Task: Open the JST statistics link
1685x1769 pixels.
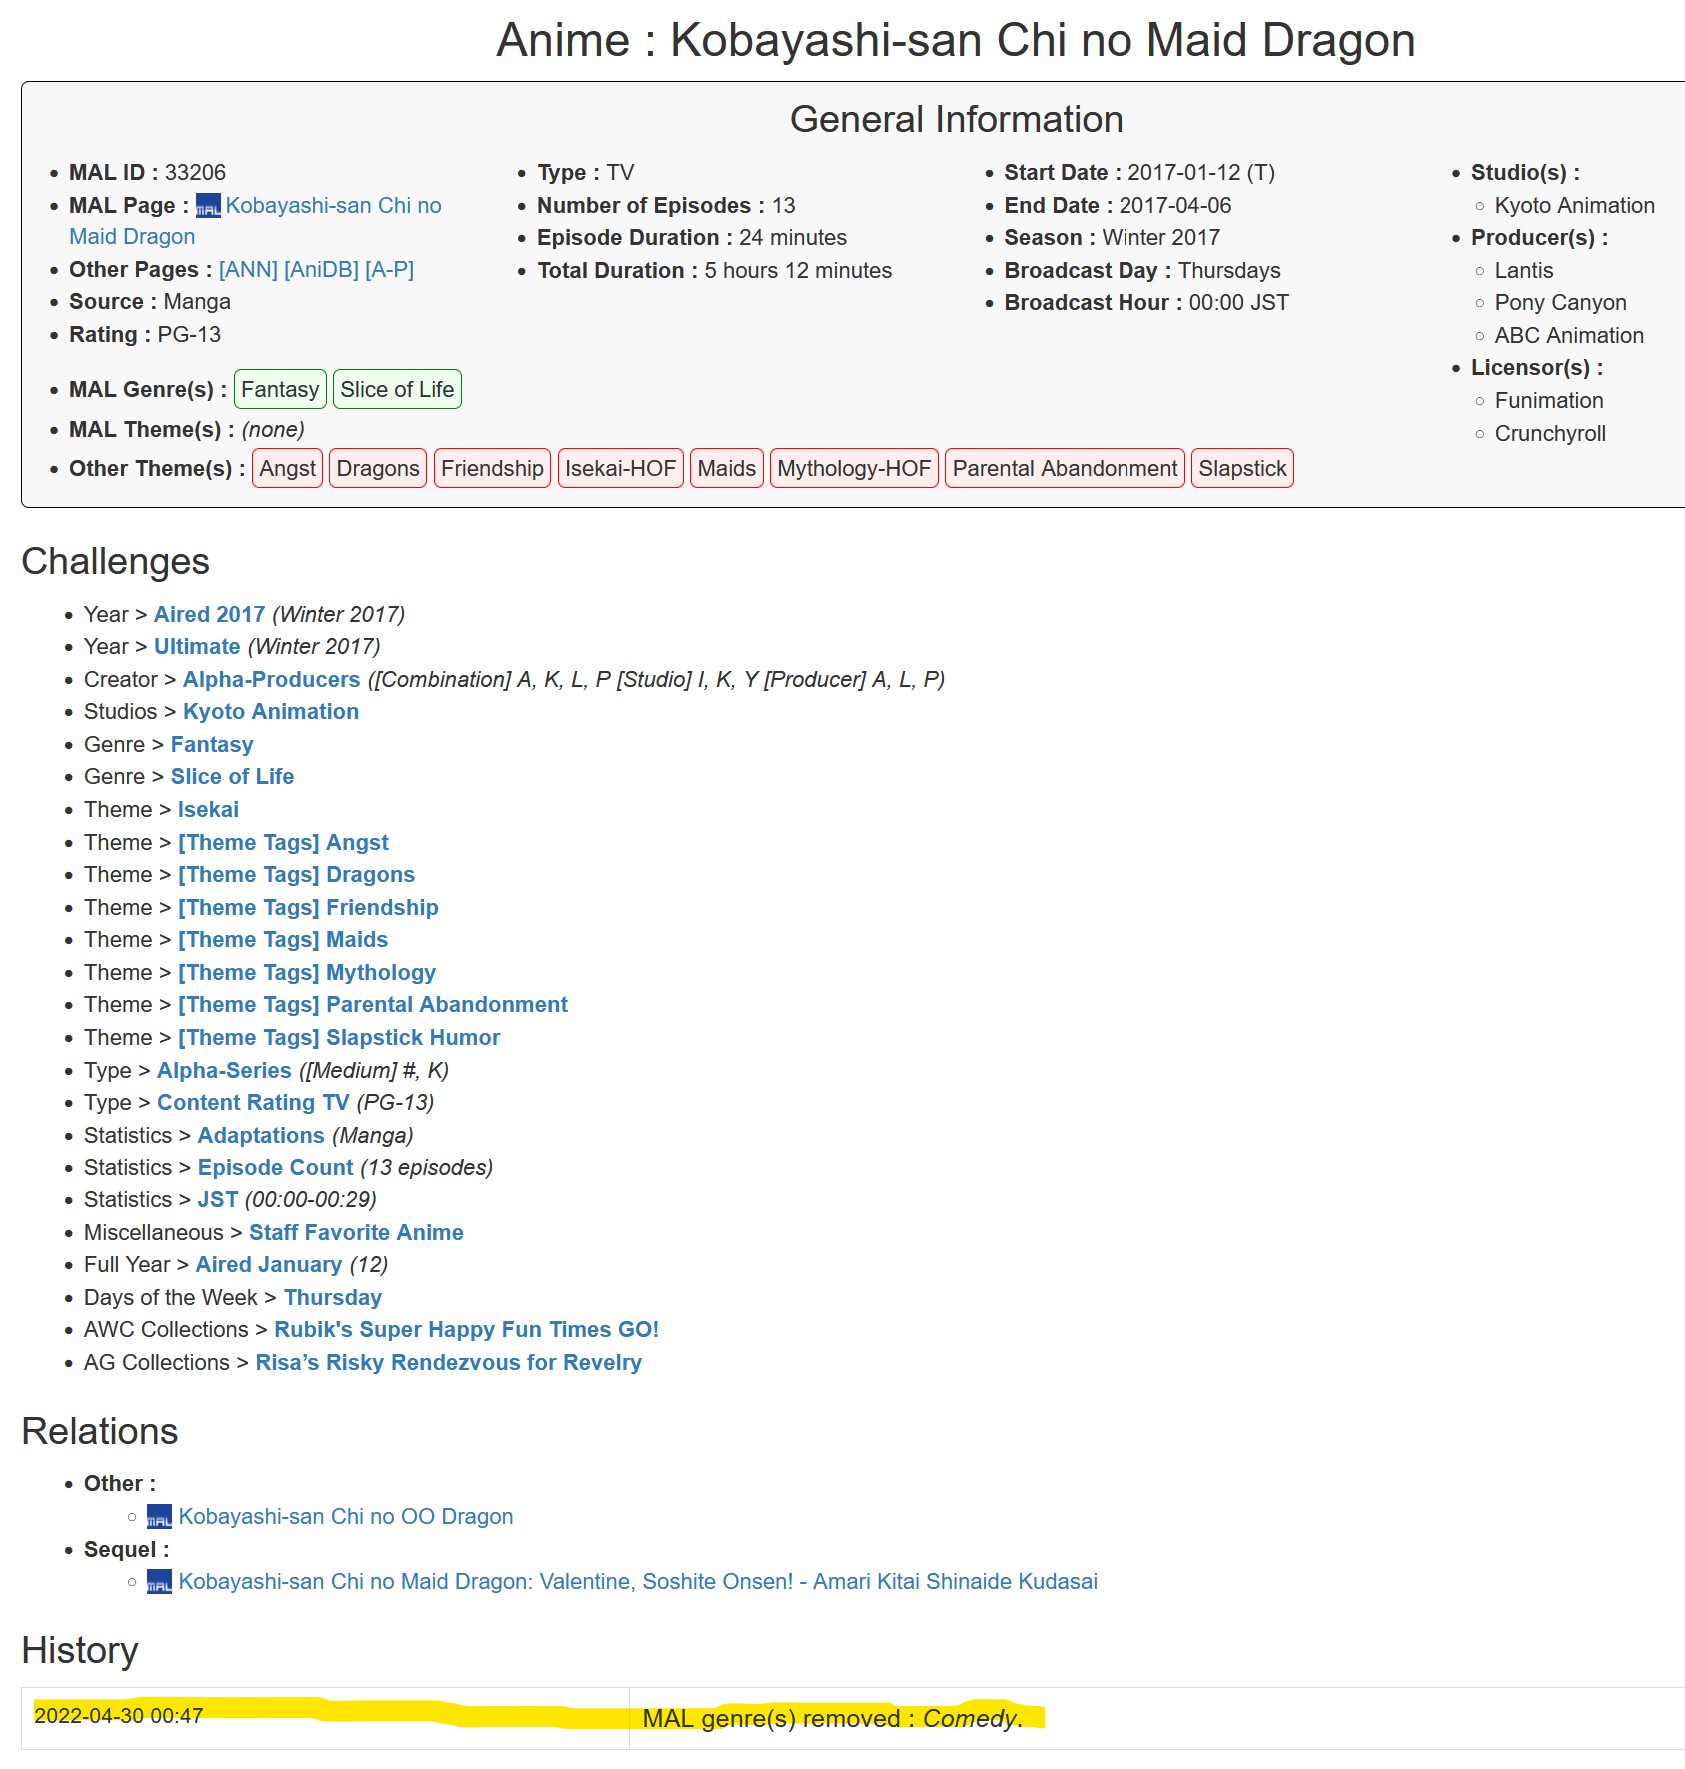Action: (218, 1200)
